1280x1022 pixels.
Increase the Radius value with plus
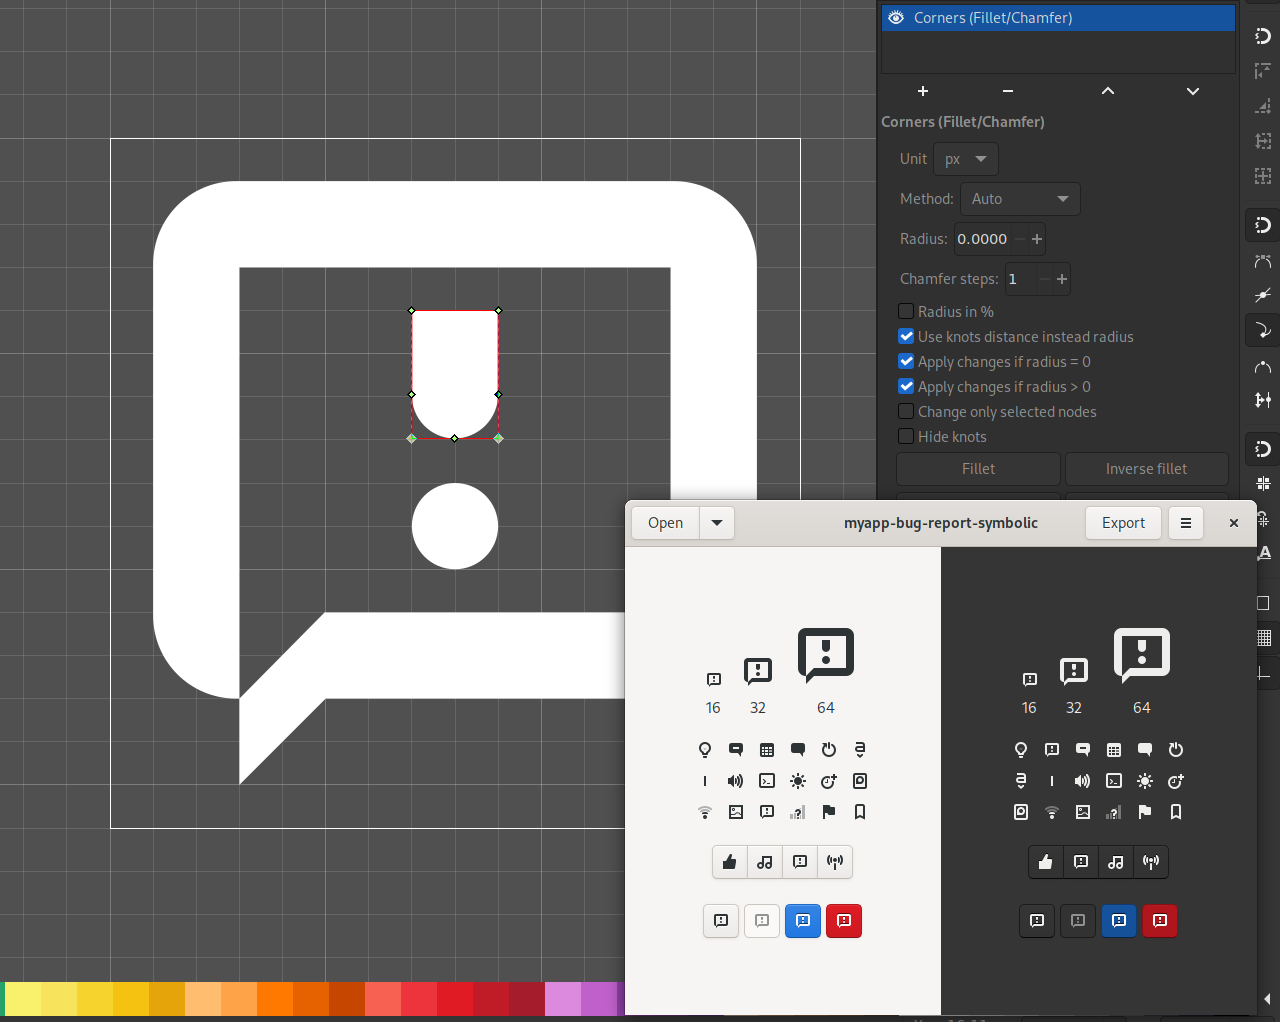coord(1037,239)
